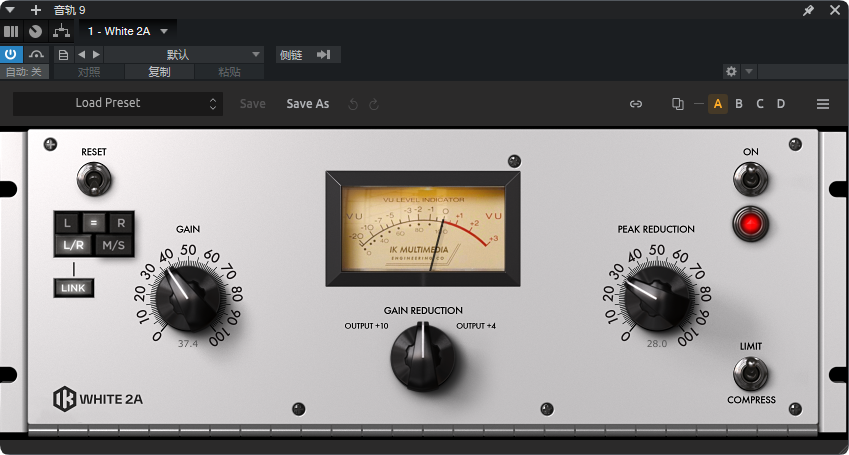
Task: Click the GAIN knob
Action: point(188,298)
